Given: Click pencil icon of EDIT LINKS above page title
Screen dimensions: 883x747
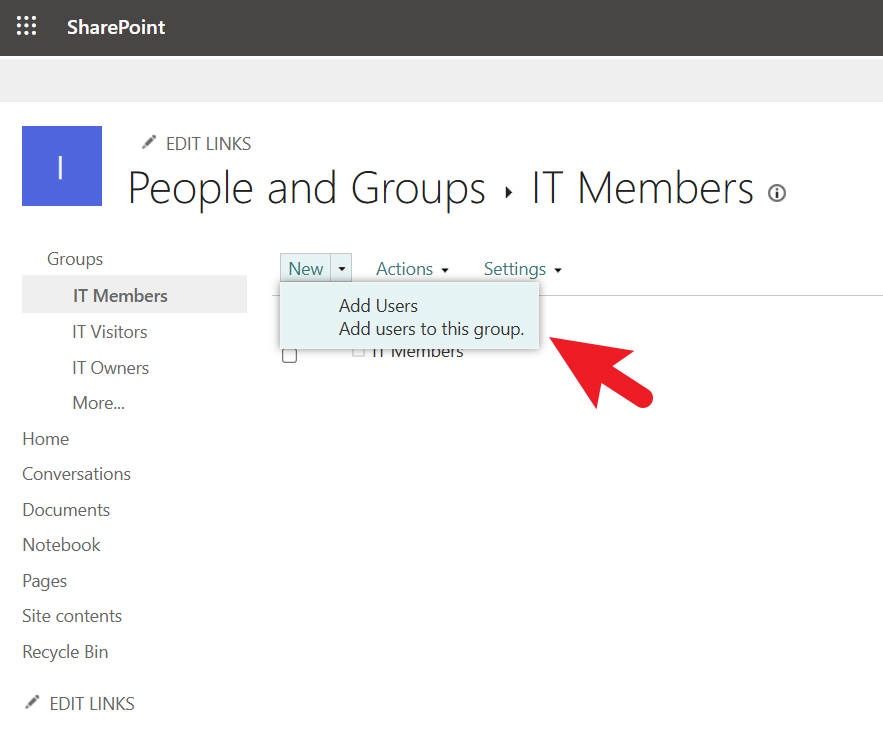Looking at the screenshot, I should 149,143.
